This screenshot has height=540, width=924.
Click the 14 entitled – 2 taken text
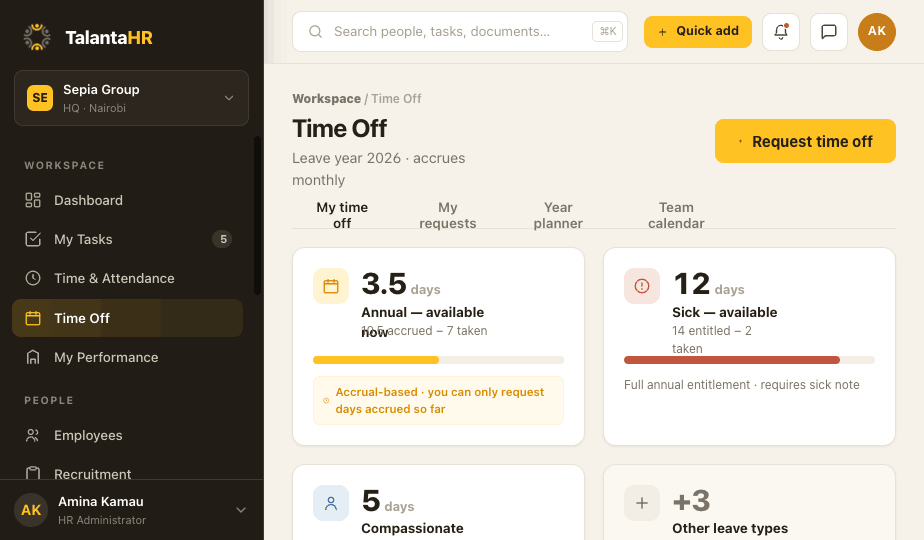click(712, 340)
